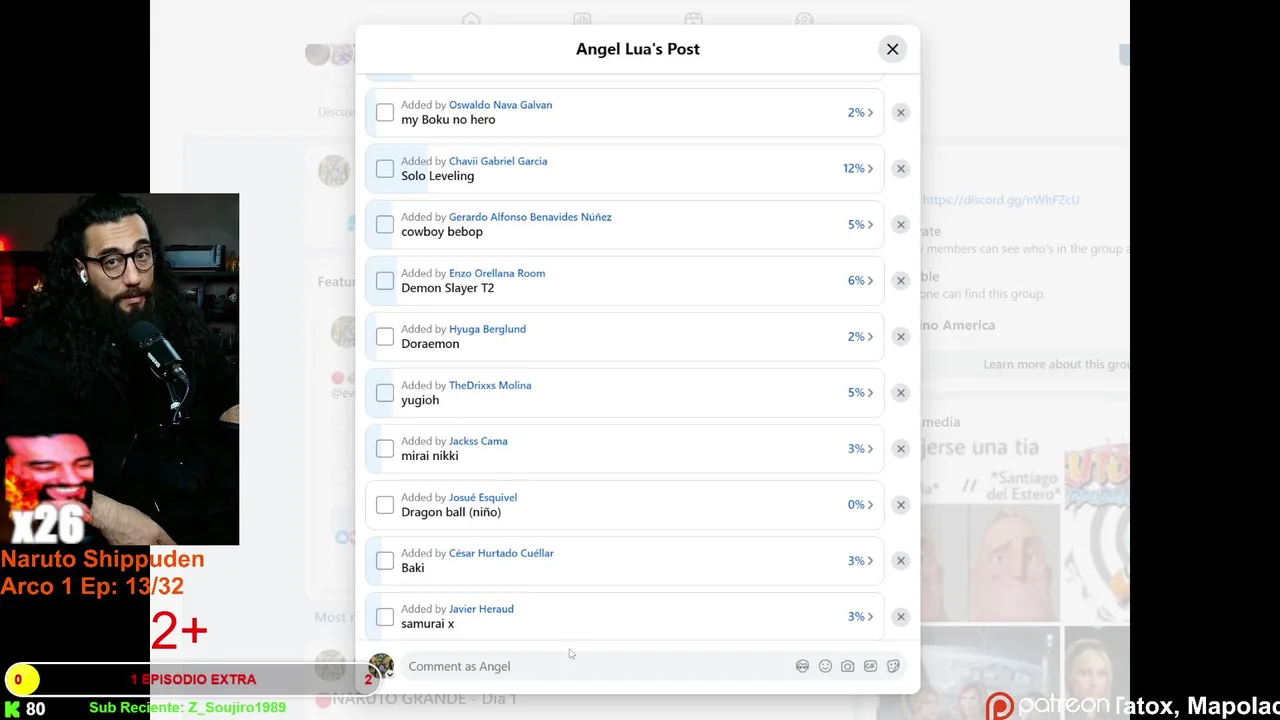Screen dimensions: 1280x720
Task: Check the samurai x option
Action: point(385,617)
